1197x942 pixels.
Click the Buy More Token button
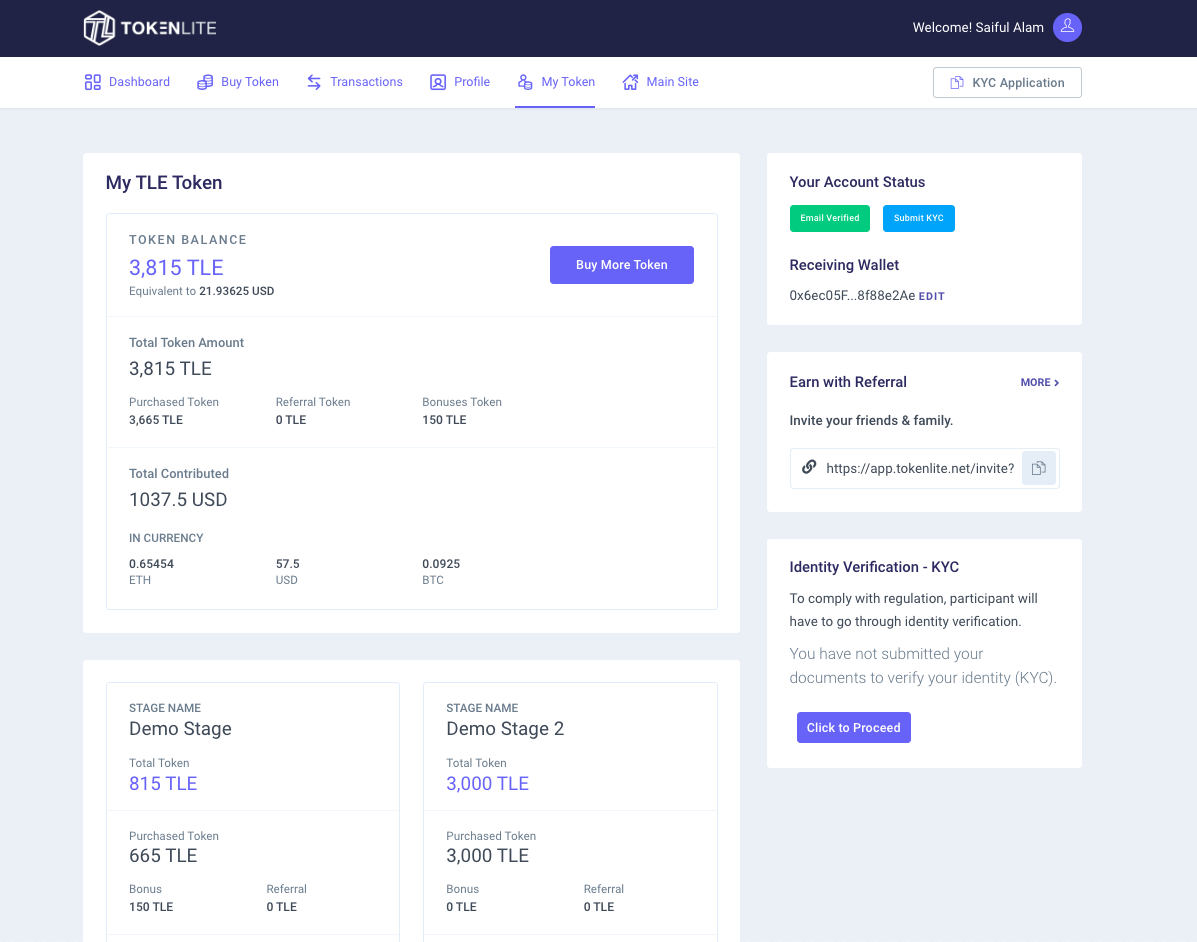click(x=621, y=265)
